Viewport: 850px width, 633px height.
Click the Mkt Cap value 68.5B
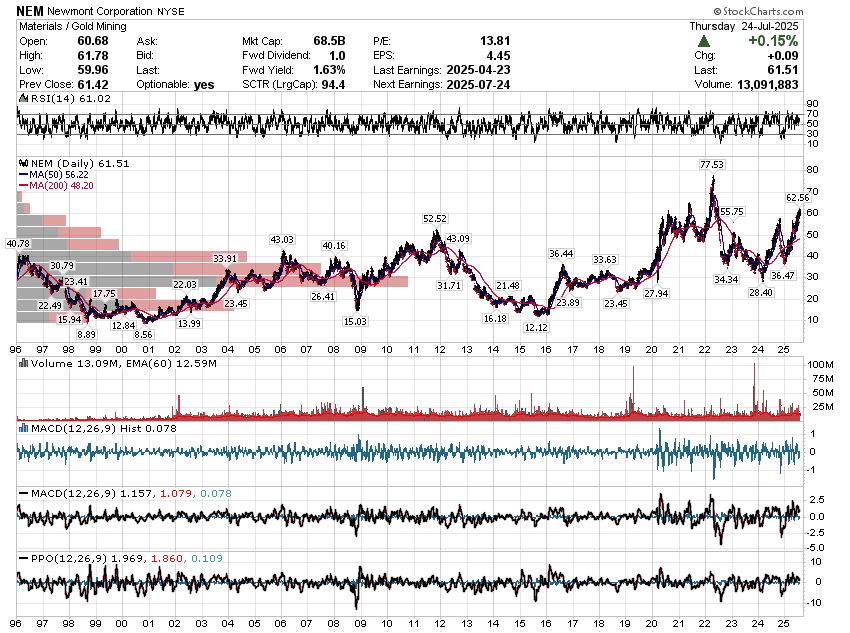329,41
